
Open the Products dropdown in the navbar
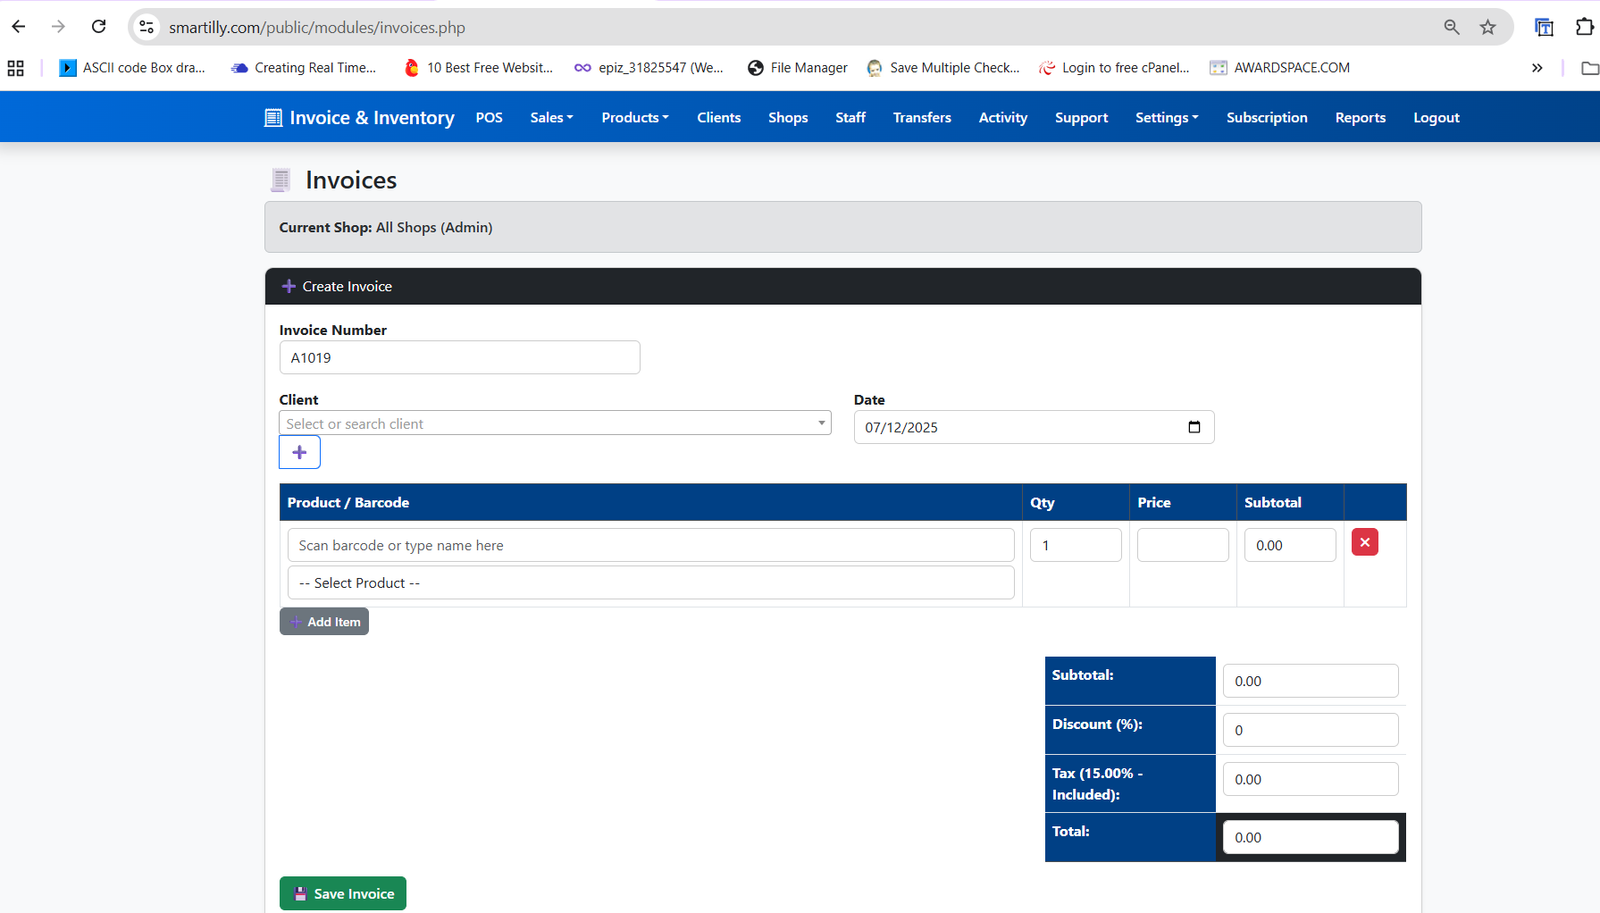[x=634, y=117]
